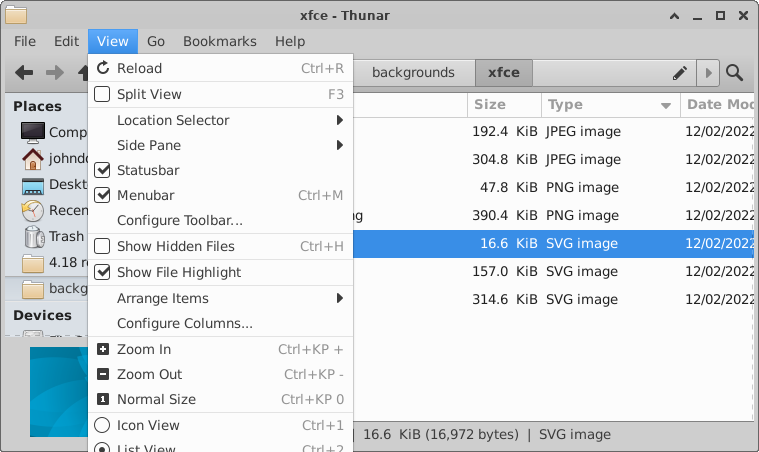
Task: Click the Type column sort arrow
Action: click(x=666, y=105)
